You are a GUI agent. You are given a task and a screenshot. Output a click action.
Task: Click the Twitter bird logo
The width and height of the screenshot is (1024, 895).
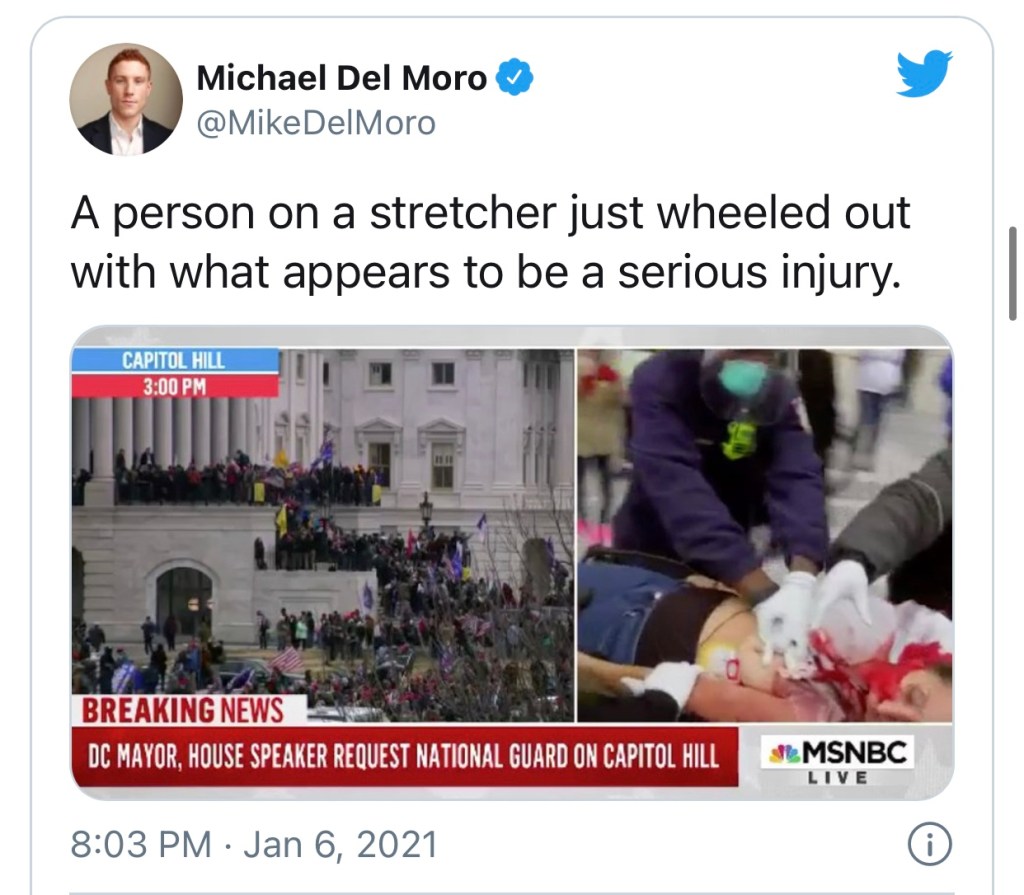924,73
